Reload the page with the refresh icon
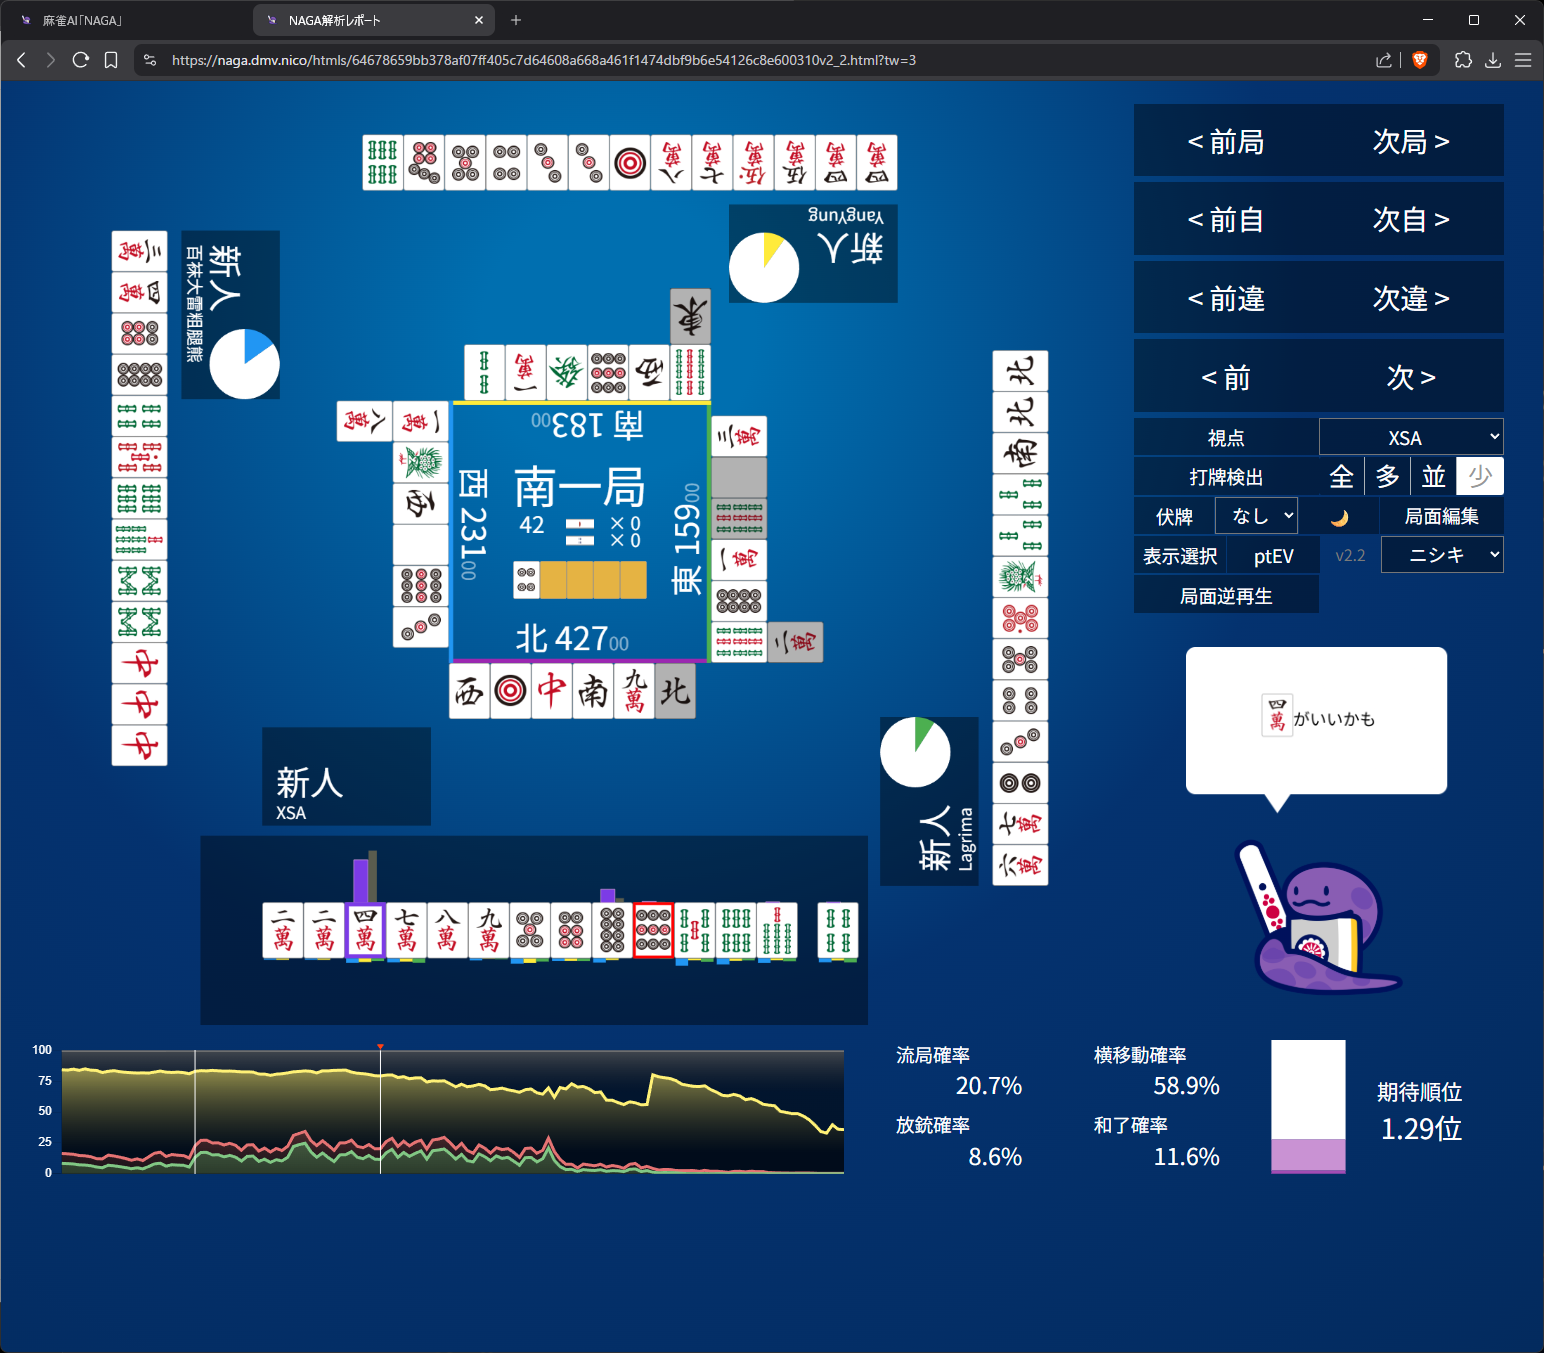 coord(81,60)
